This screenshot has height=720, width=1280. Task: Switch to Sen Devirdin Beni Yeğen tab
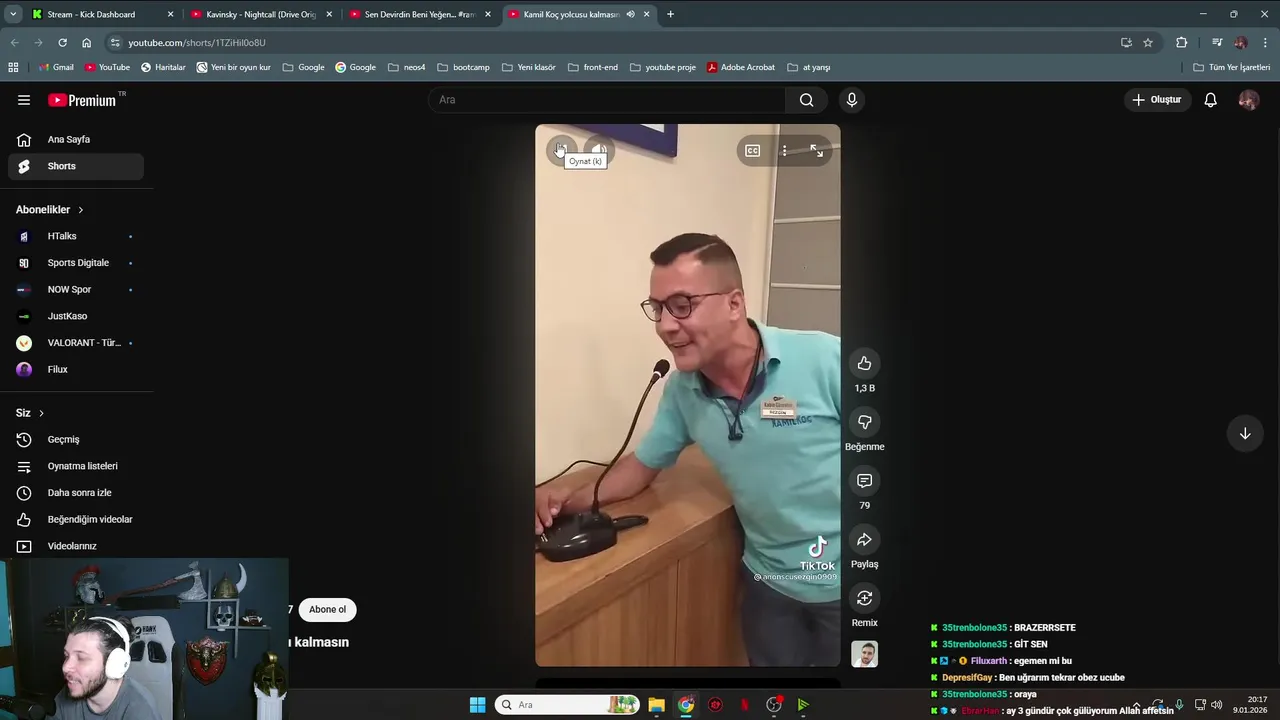click(420, 14)
